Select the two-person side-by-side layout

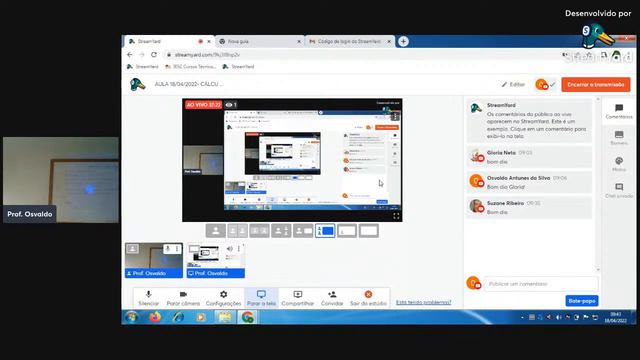tap(238, 231)
